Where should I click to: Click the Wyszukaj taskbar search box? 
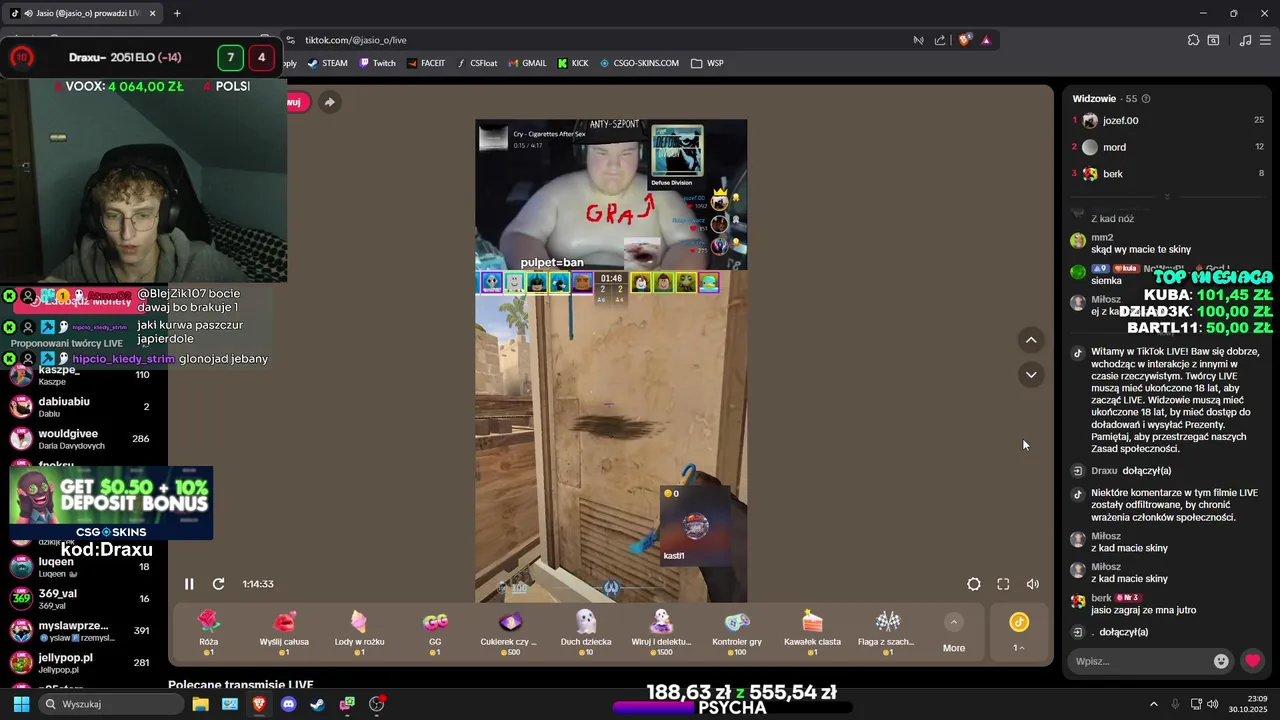point(111,704)
